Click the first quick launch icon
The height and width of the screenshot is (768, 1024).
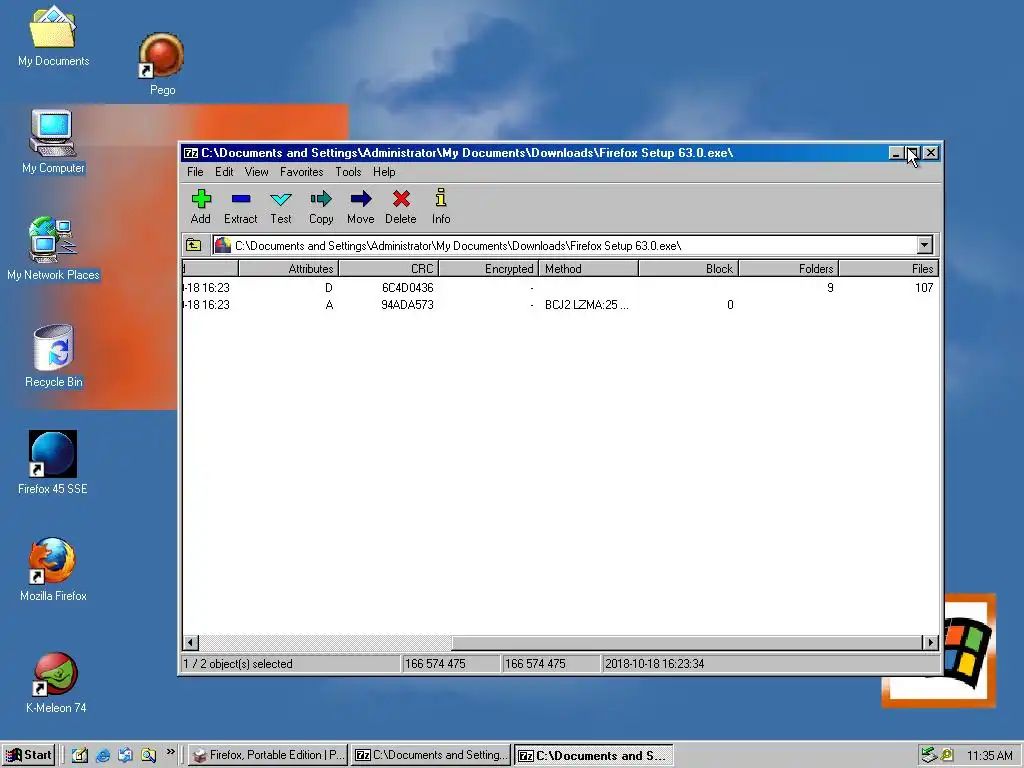pos(80,756)
